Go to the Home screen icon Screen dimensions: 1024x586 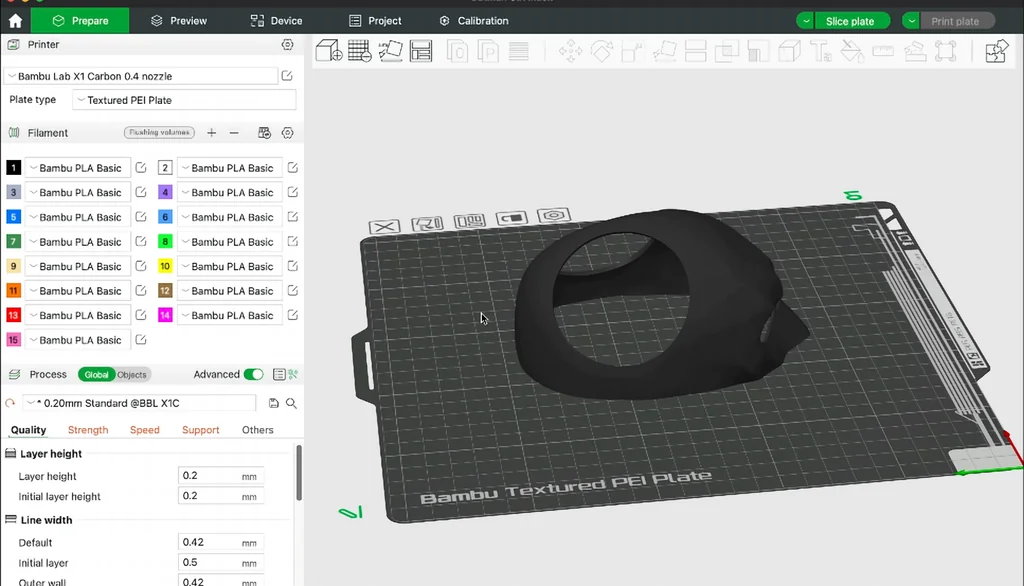point(16,21)
